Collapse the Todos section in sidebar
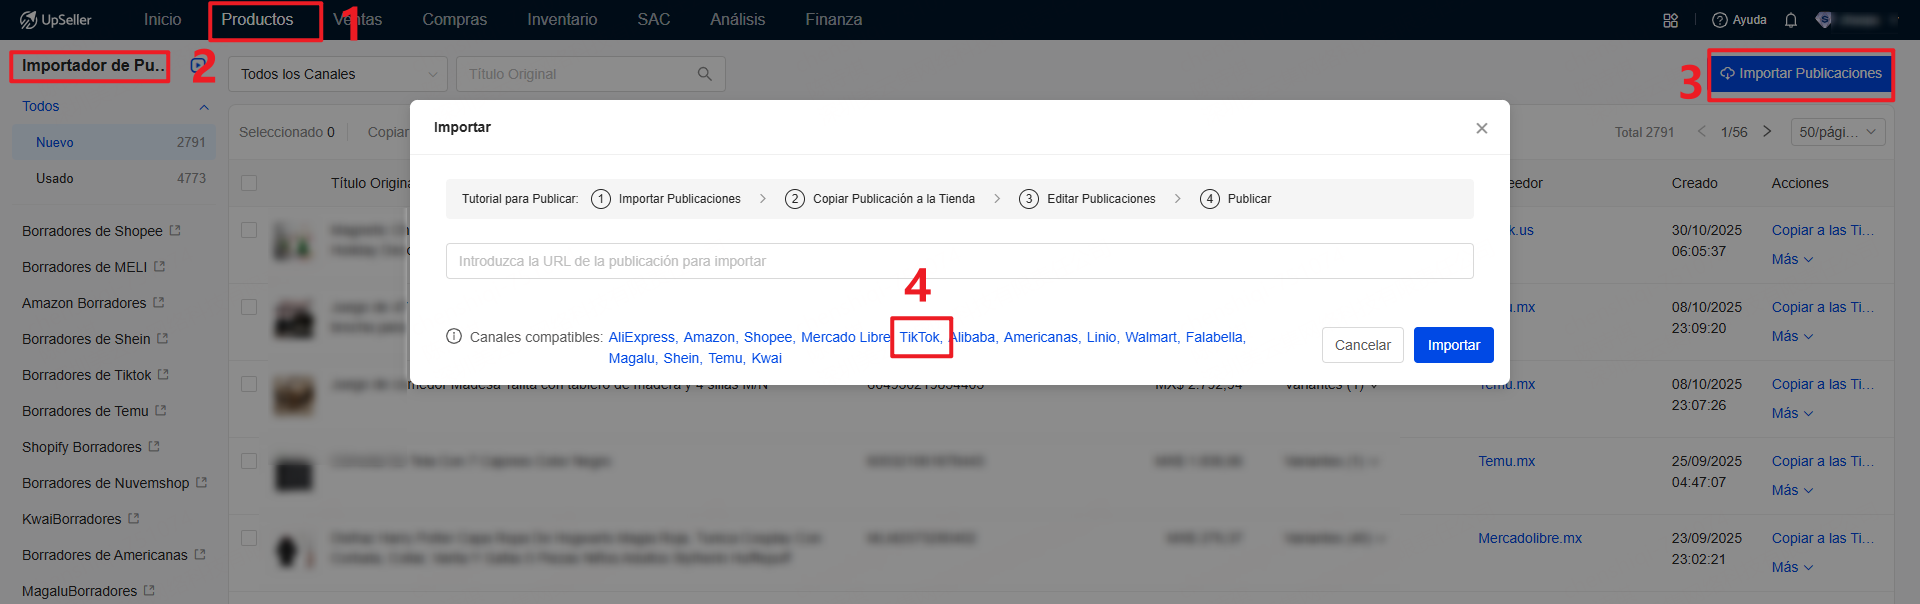Viewport: 1920px width, 604px height. [x=204, y=107]
